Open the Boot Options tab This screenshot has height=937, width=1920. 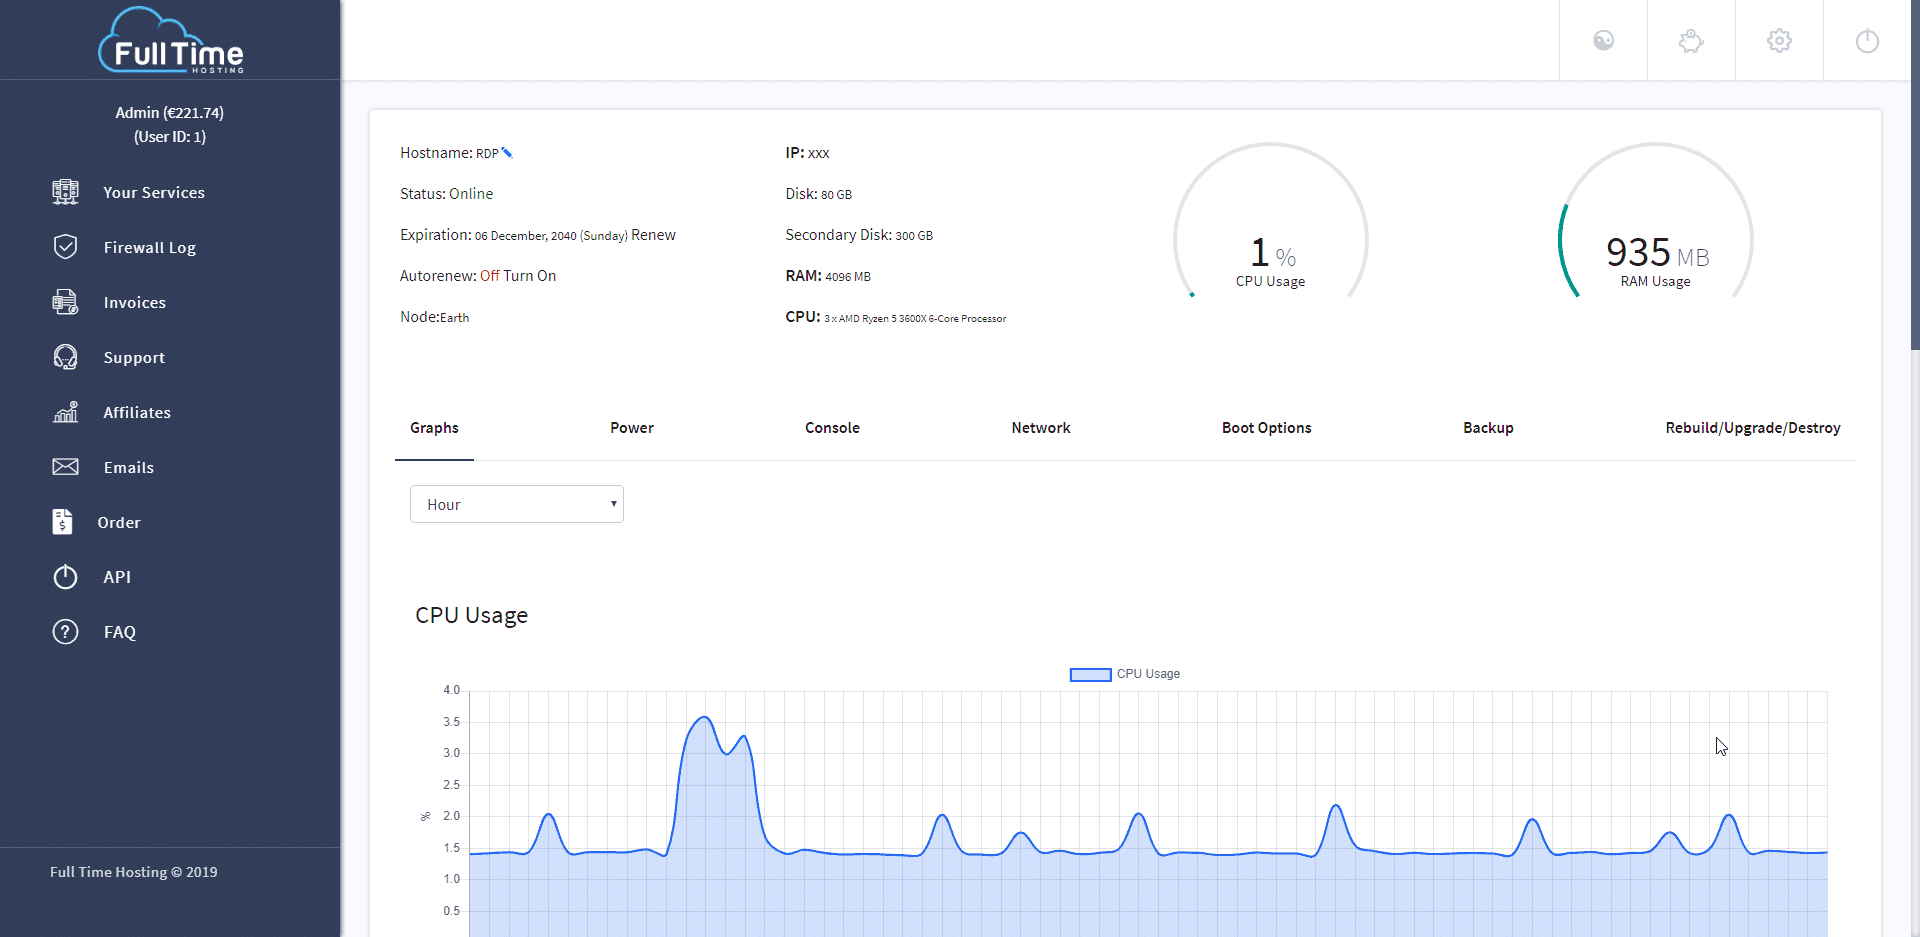coord(1266,428)
